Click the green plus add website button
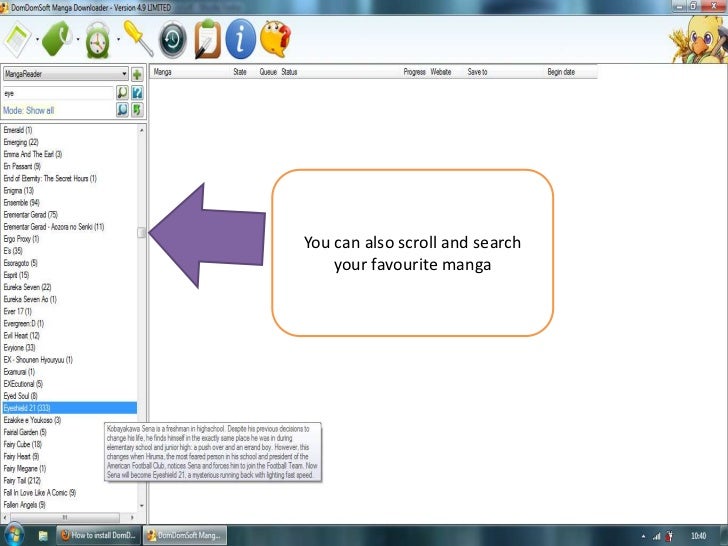This screenshot has width=728, height=546. [x=137, y=74]
